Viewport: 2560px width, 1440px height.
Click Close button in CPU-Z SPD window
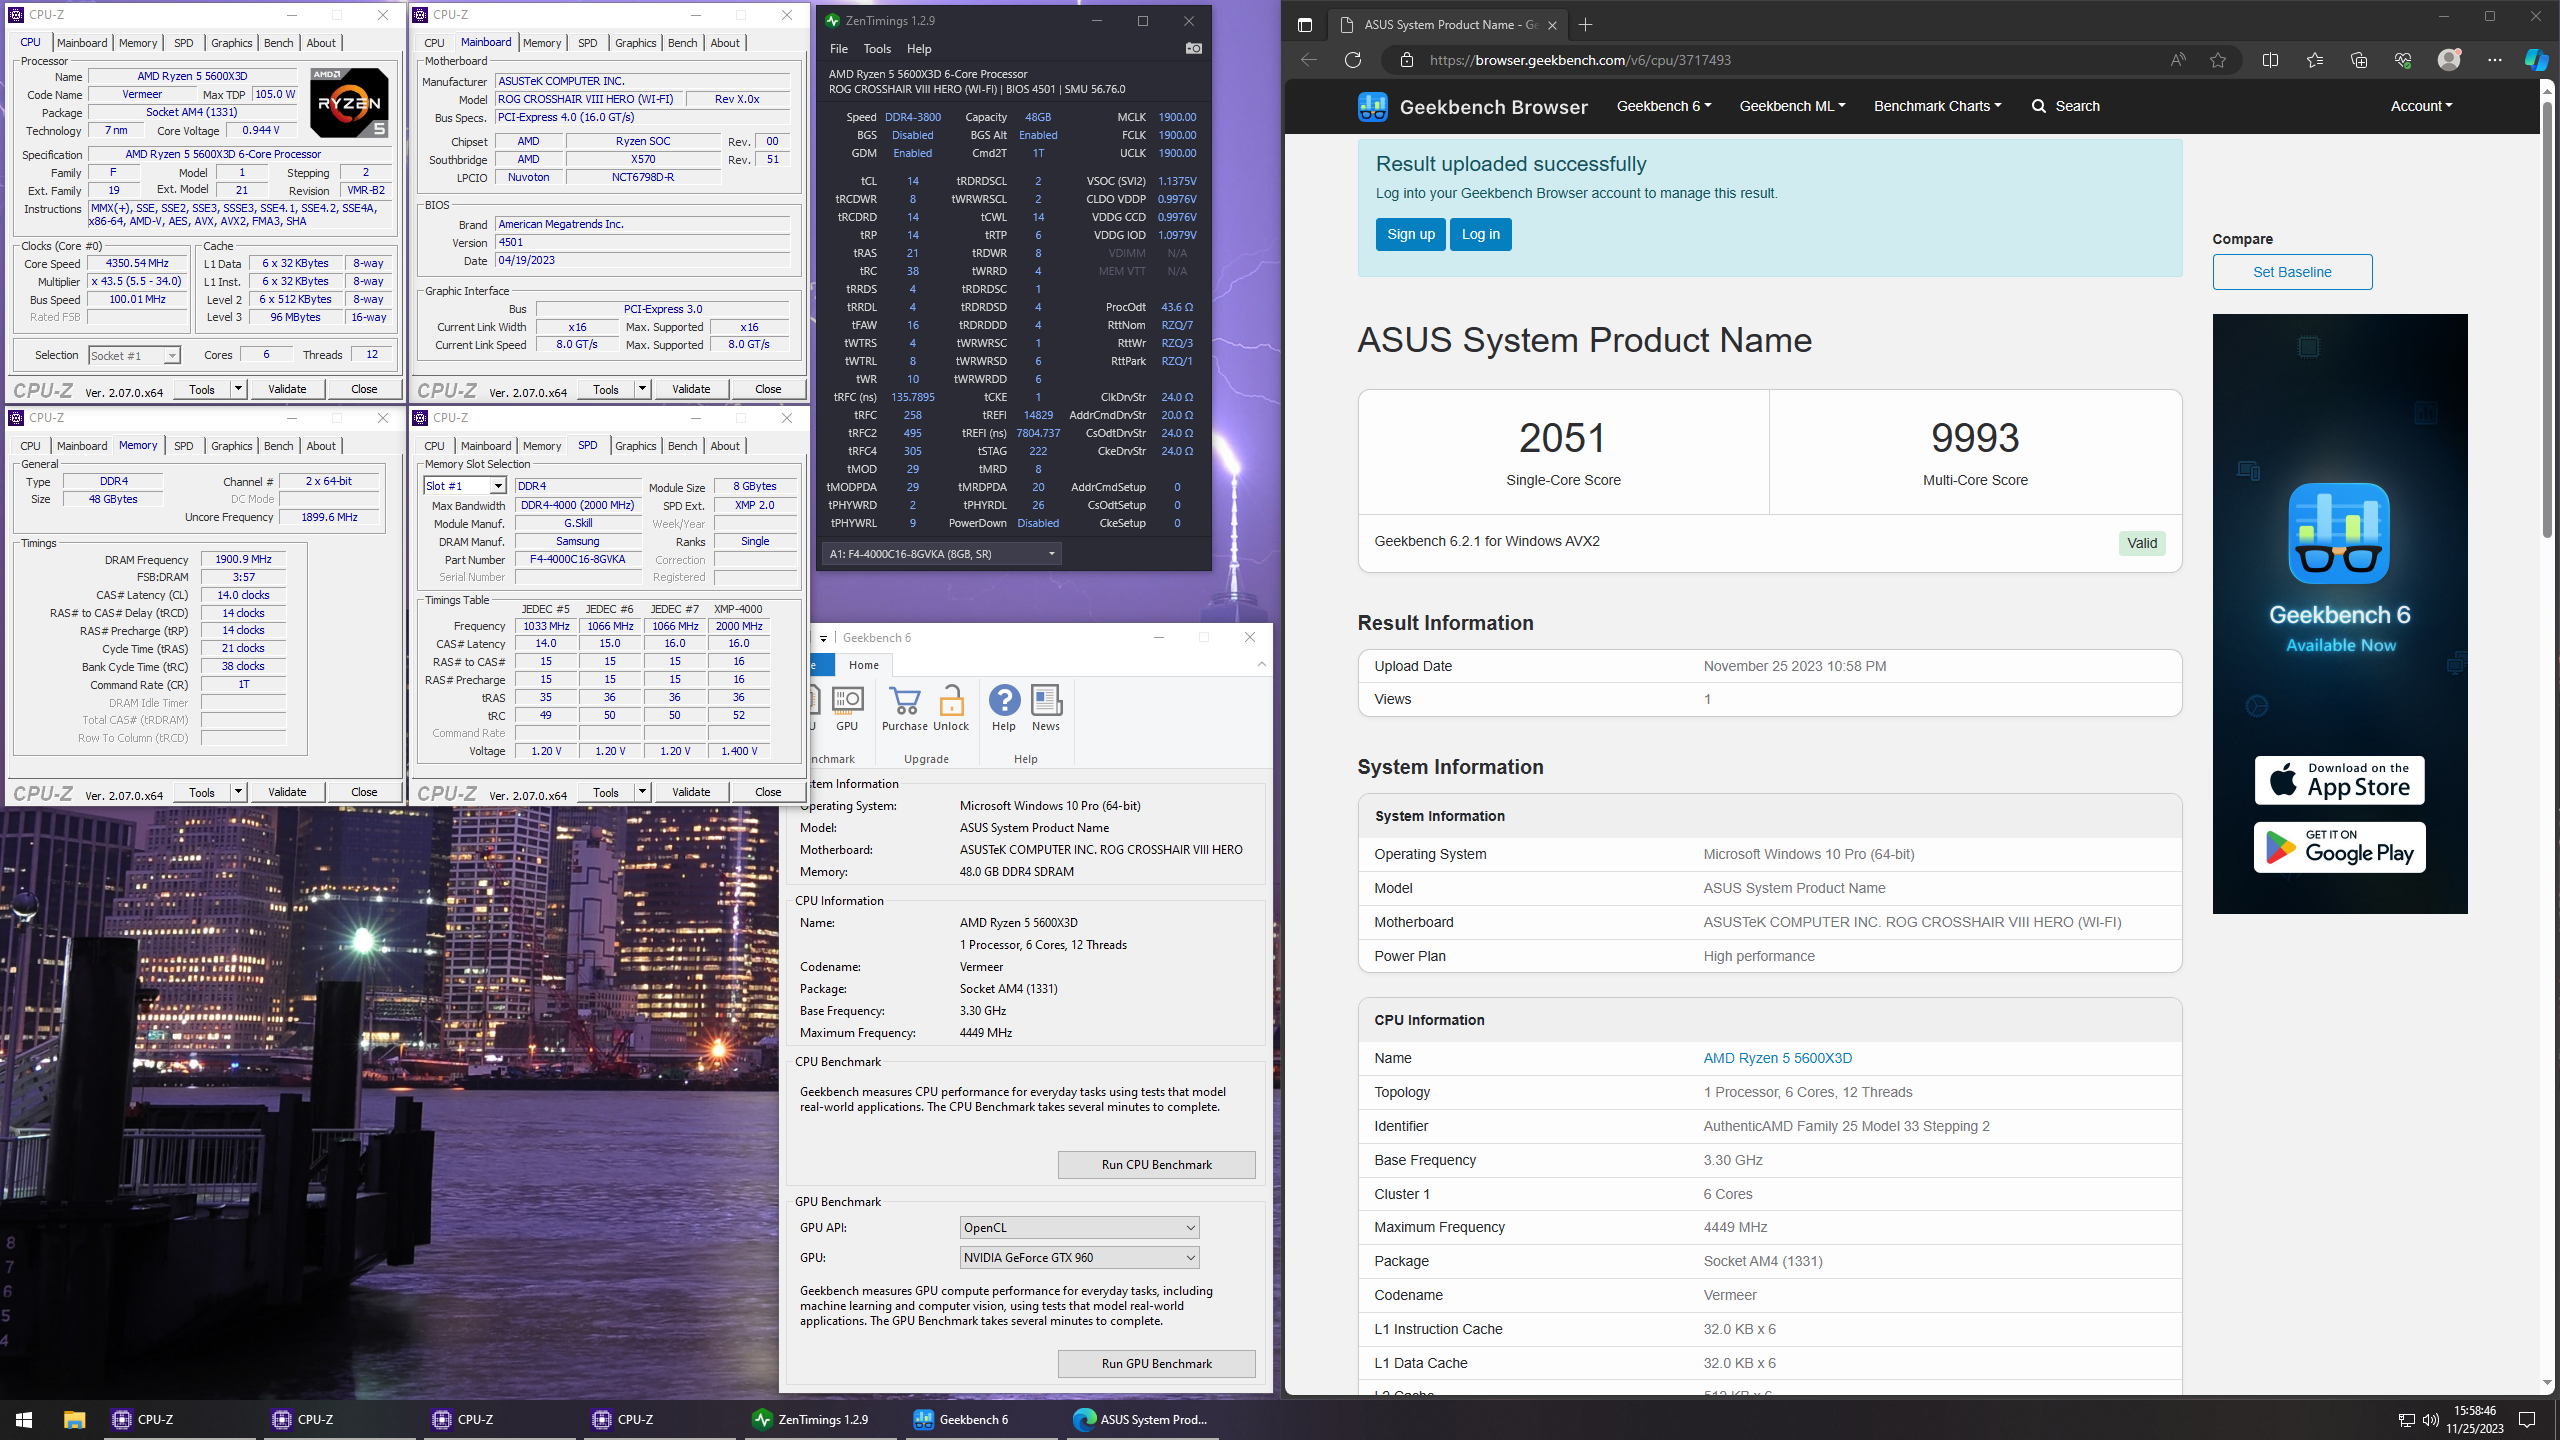point(768,792)
